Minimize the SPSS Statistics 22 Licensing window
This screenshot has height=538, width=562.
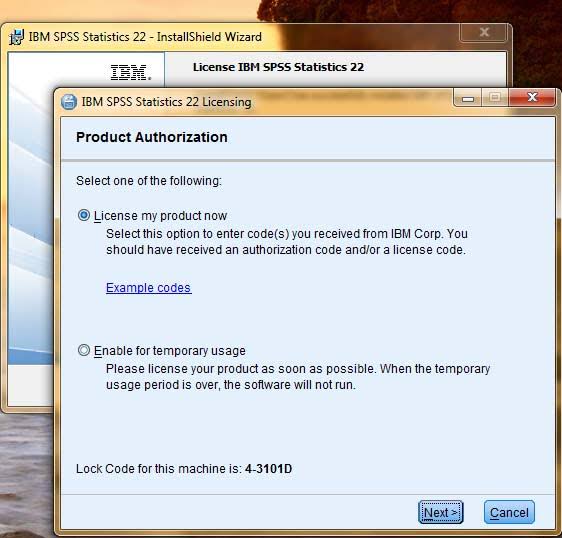[468, 97]
